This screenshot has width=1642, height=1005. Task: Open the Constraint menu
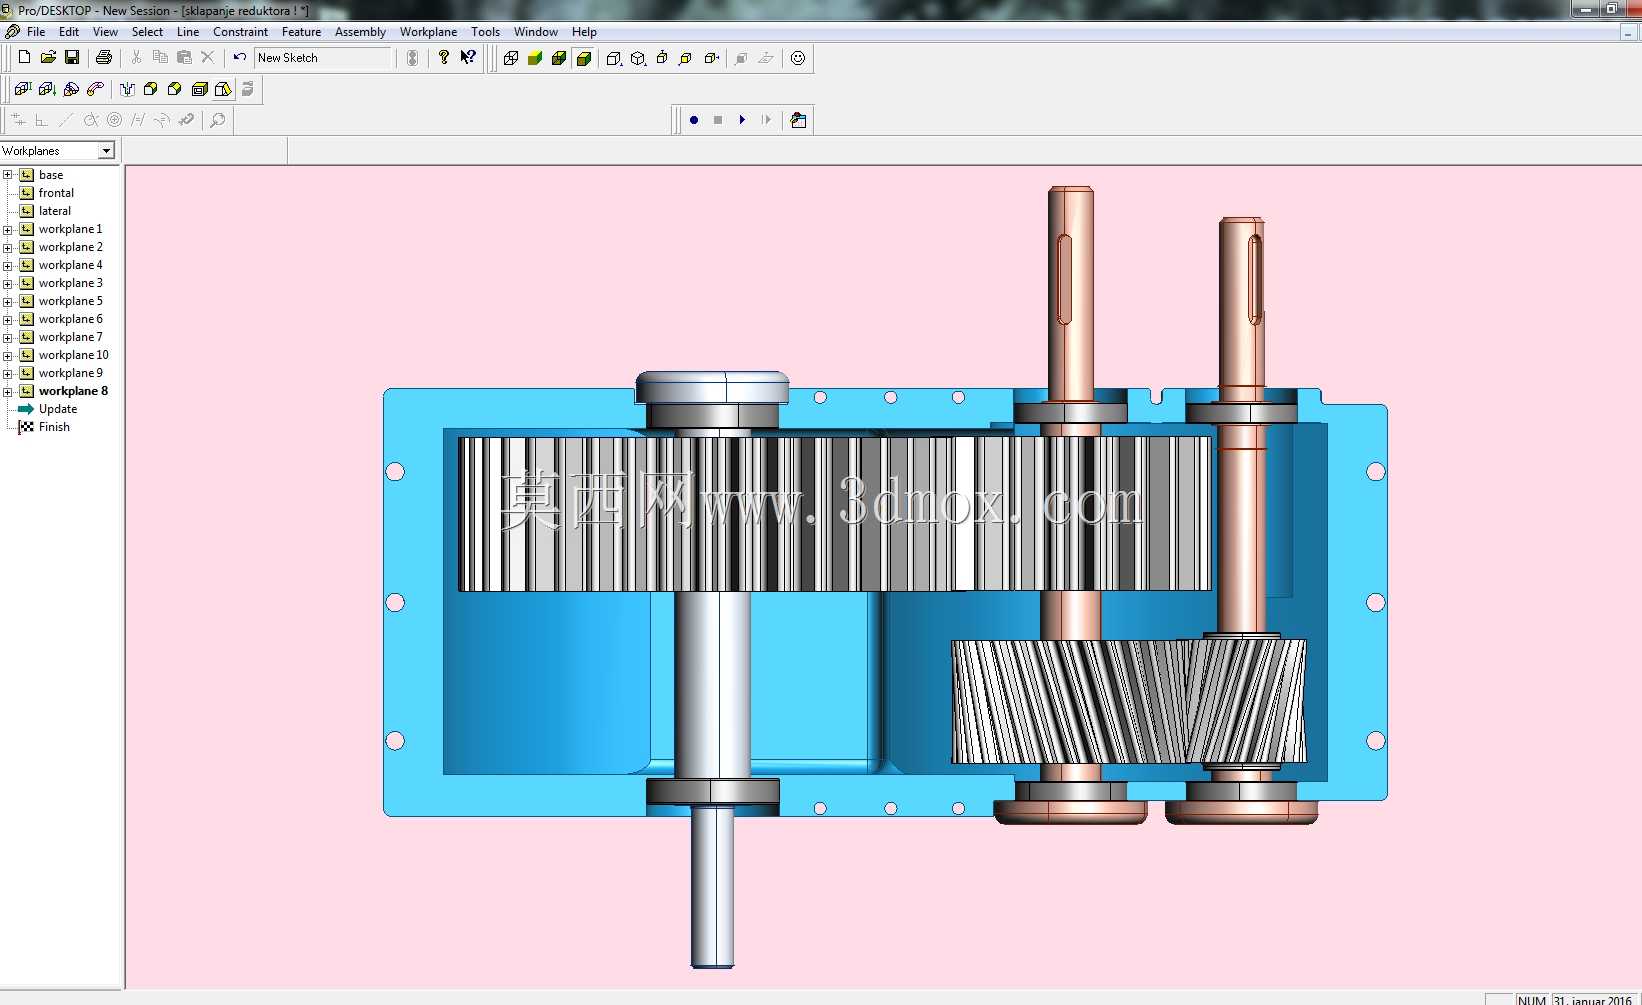point(240,32)
